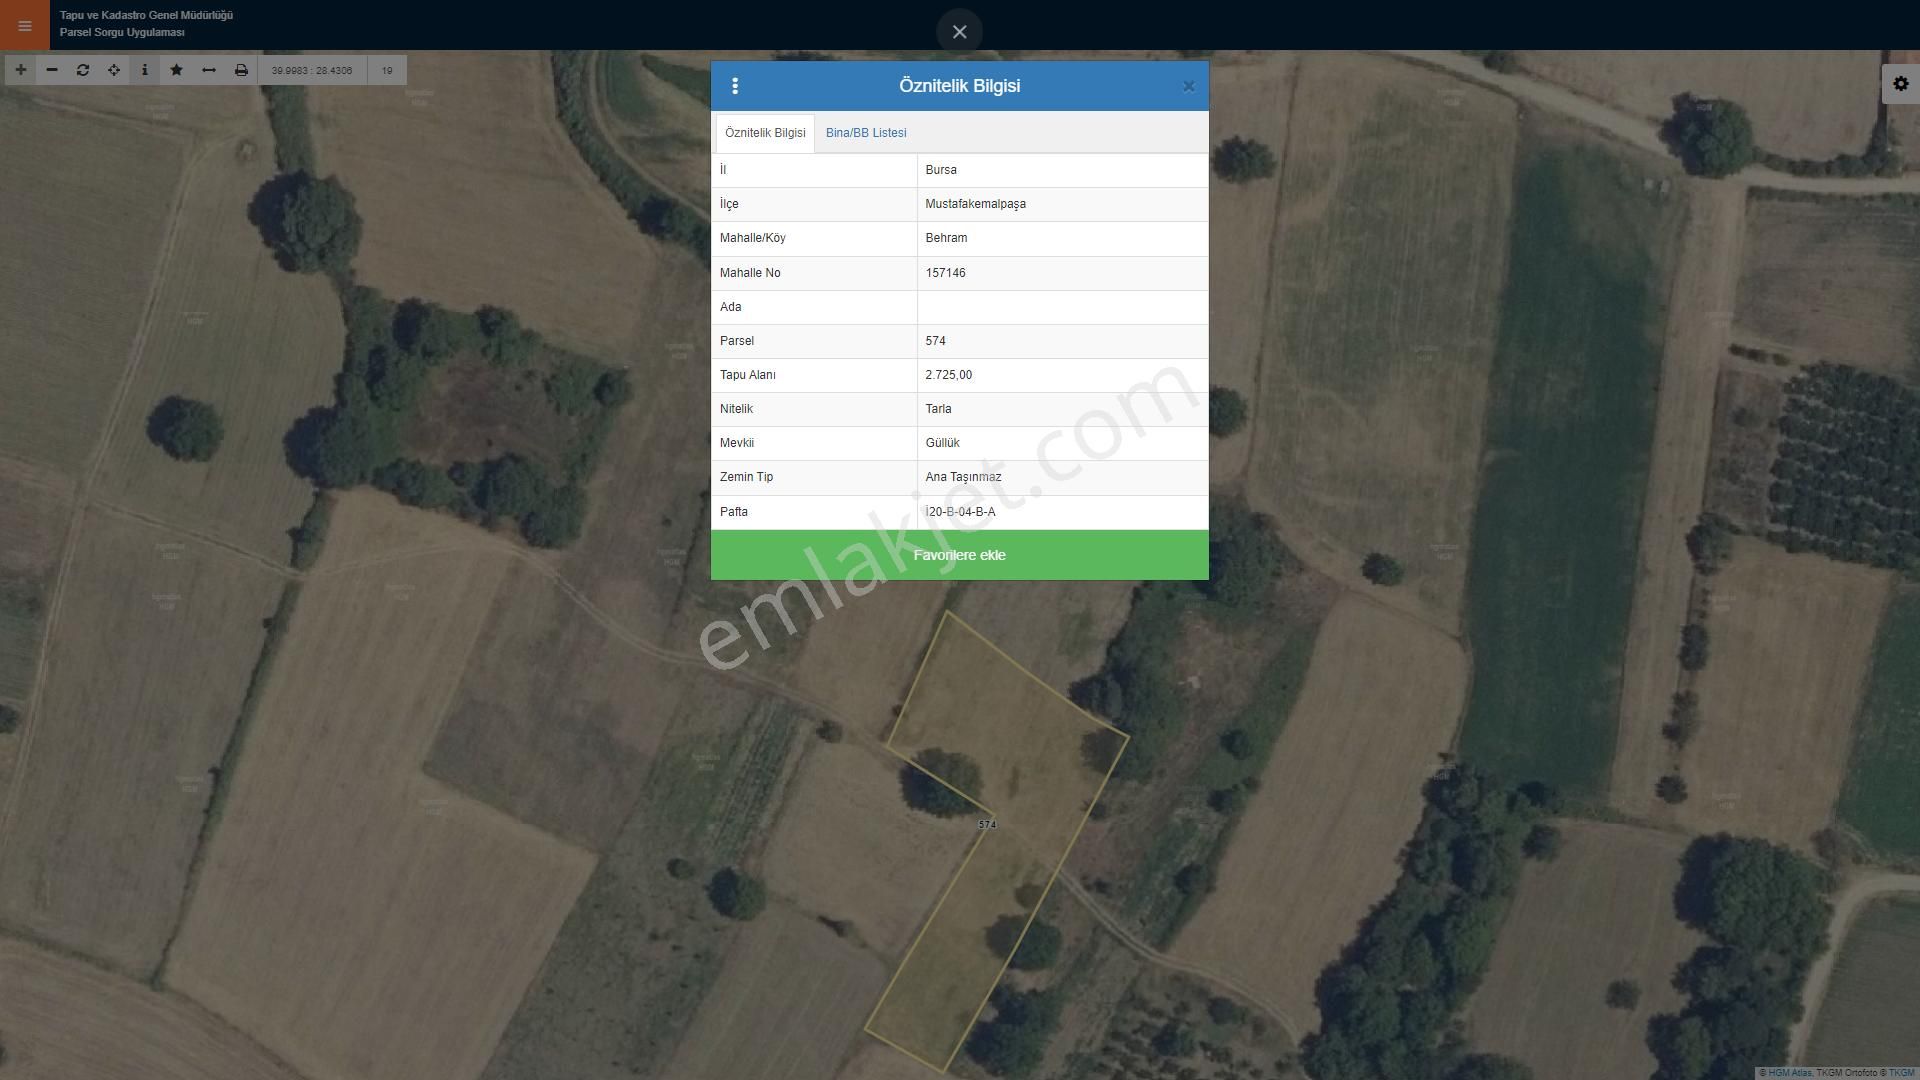Click the settings gear icon

click(1900, 83)
